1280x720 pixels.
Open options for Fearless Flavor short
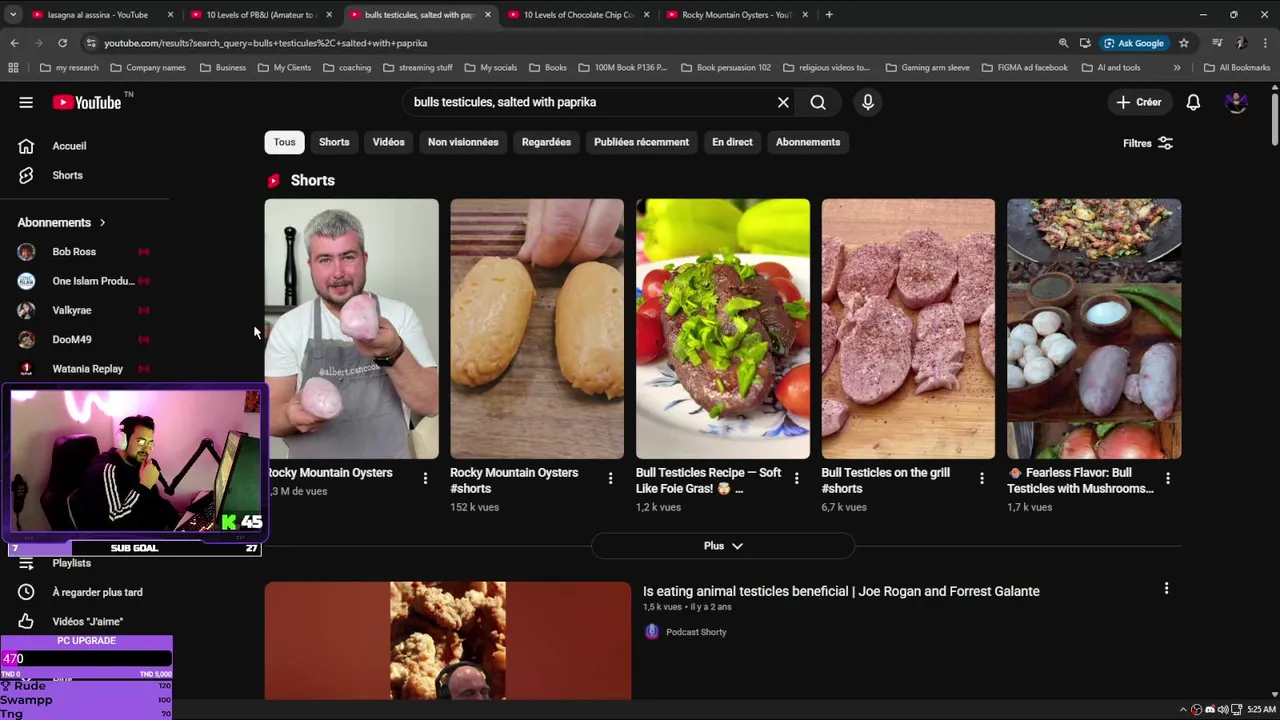click(1167, 479)
